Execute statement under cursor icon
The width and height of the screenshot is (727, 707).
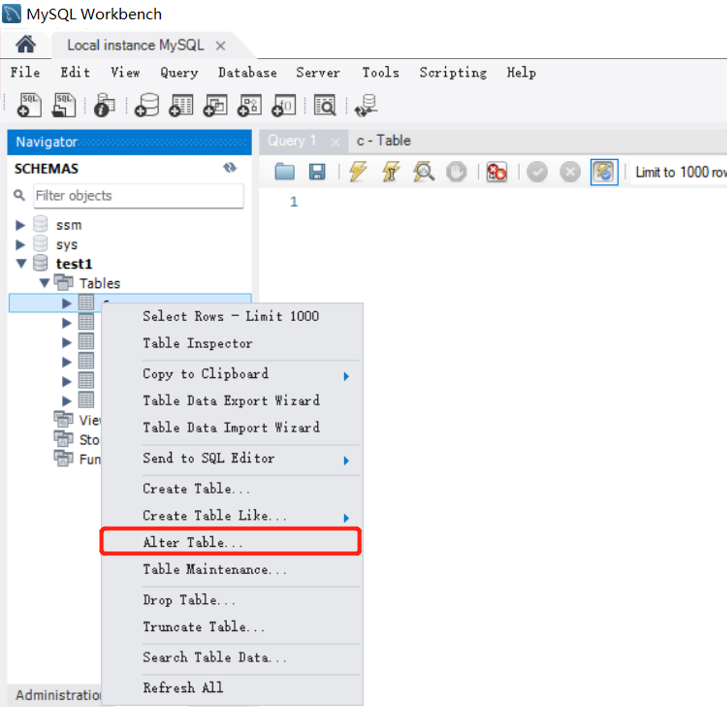[390, 172]
